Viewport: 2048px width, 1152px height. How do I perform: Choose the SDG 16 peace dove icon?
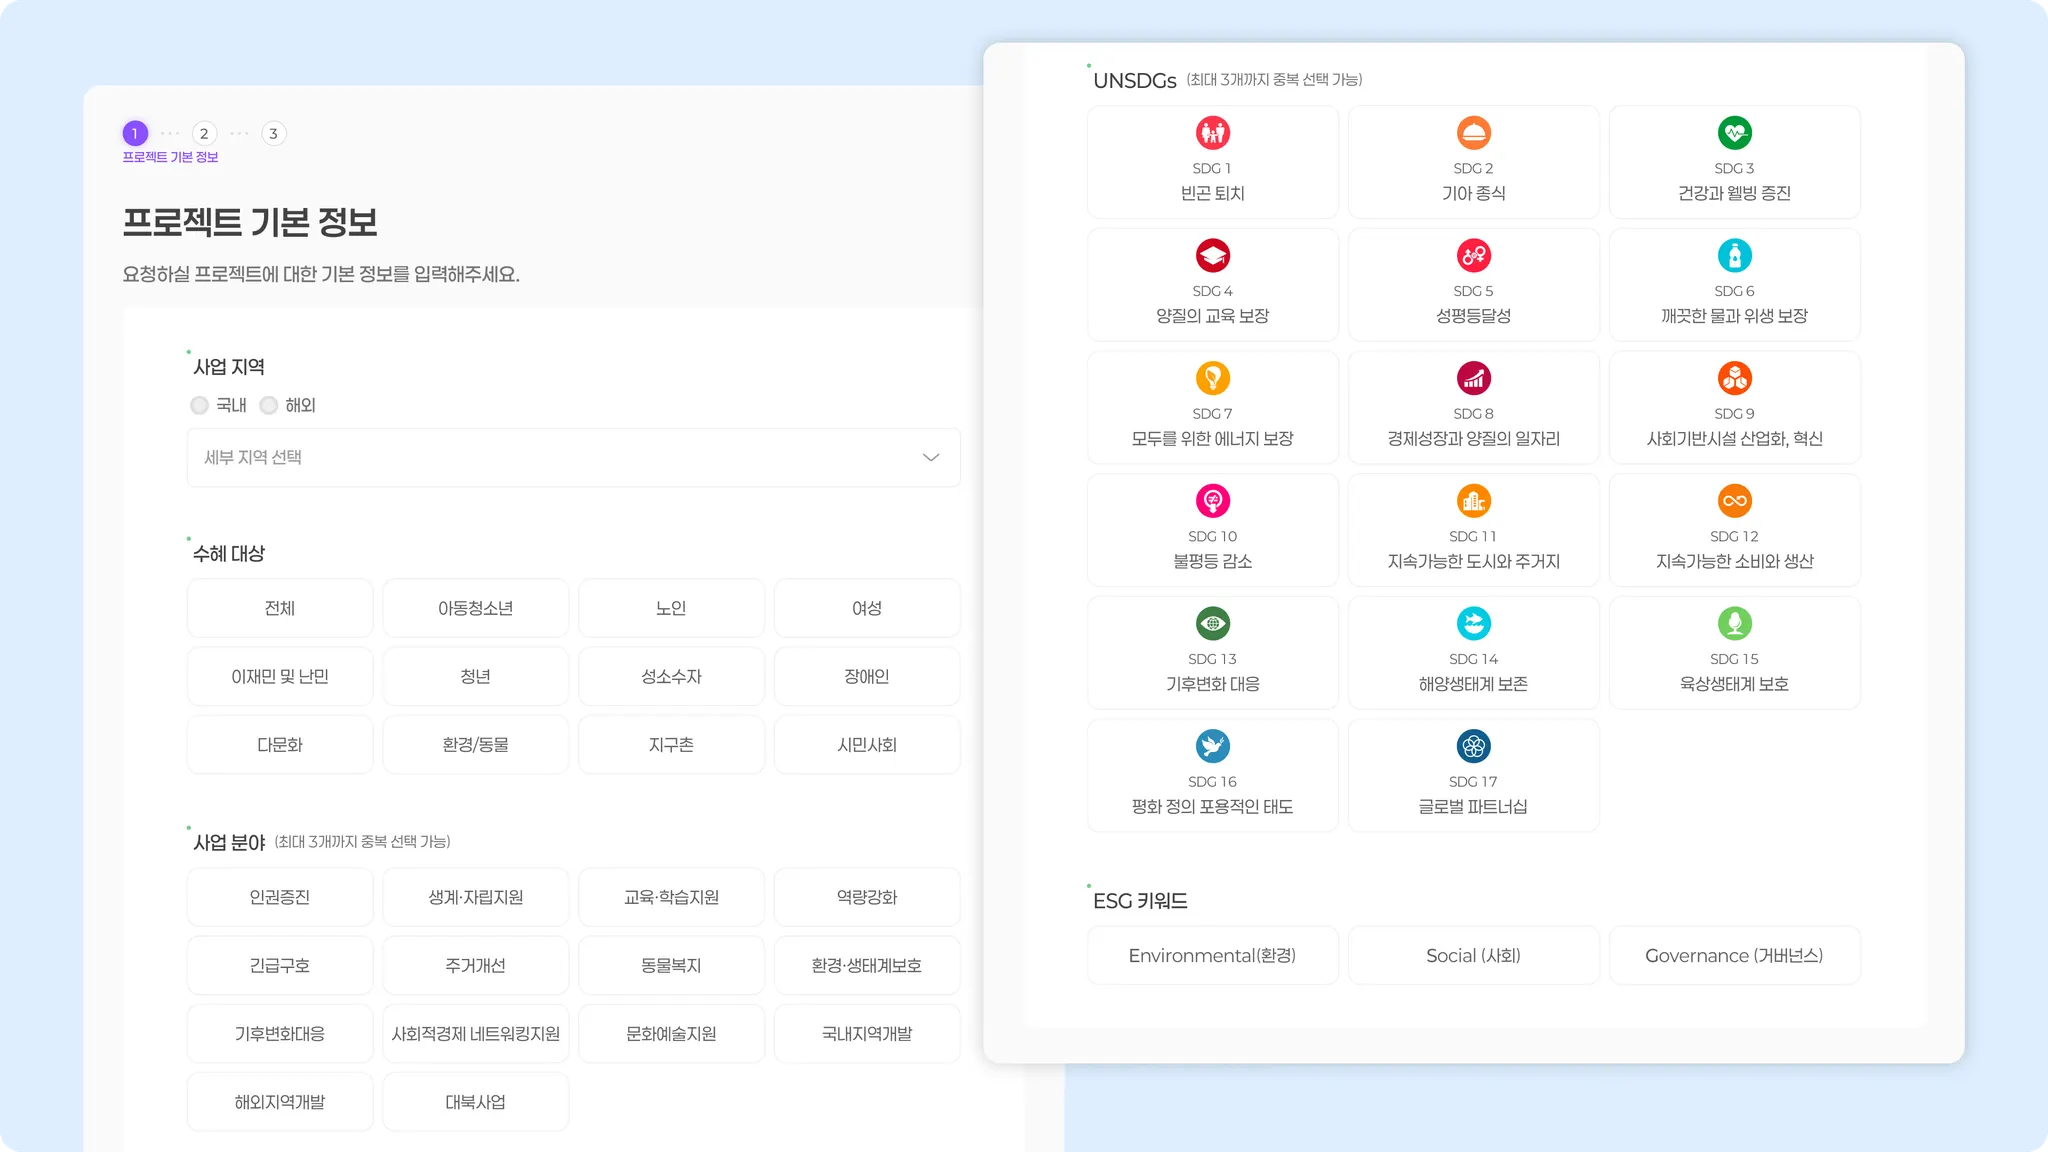tap(1212, 746)
